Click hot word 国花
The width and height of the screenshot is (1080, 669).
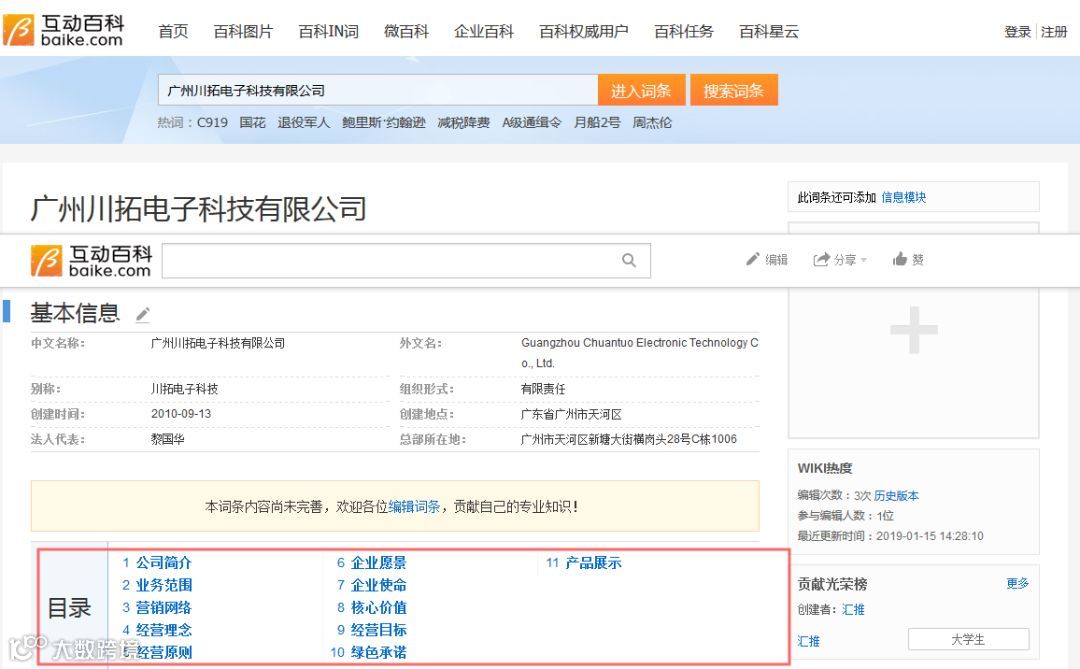click(252, 123)
